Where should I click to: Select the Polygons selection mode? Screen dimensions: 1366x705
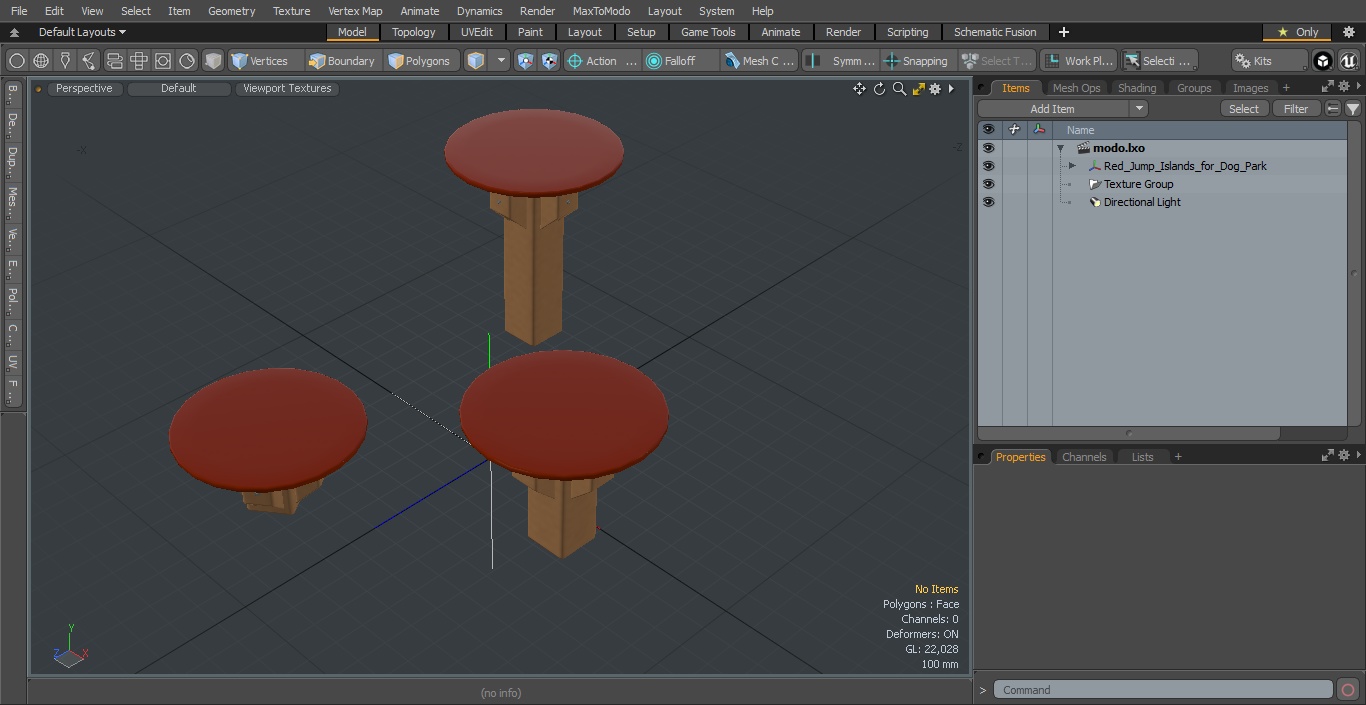pyautogui.click(x=420, y=61)
